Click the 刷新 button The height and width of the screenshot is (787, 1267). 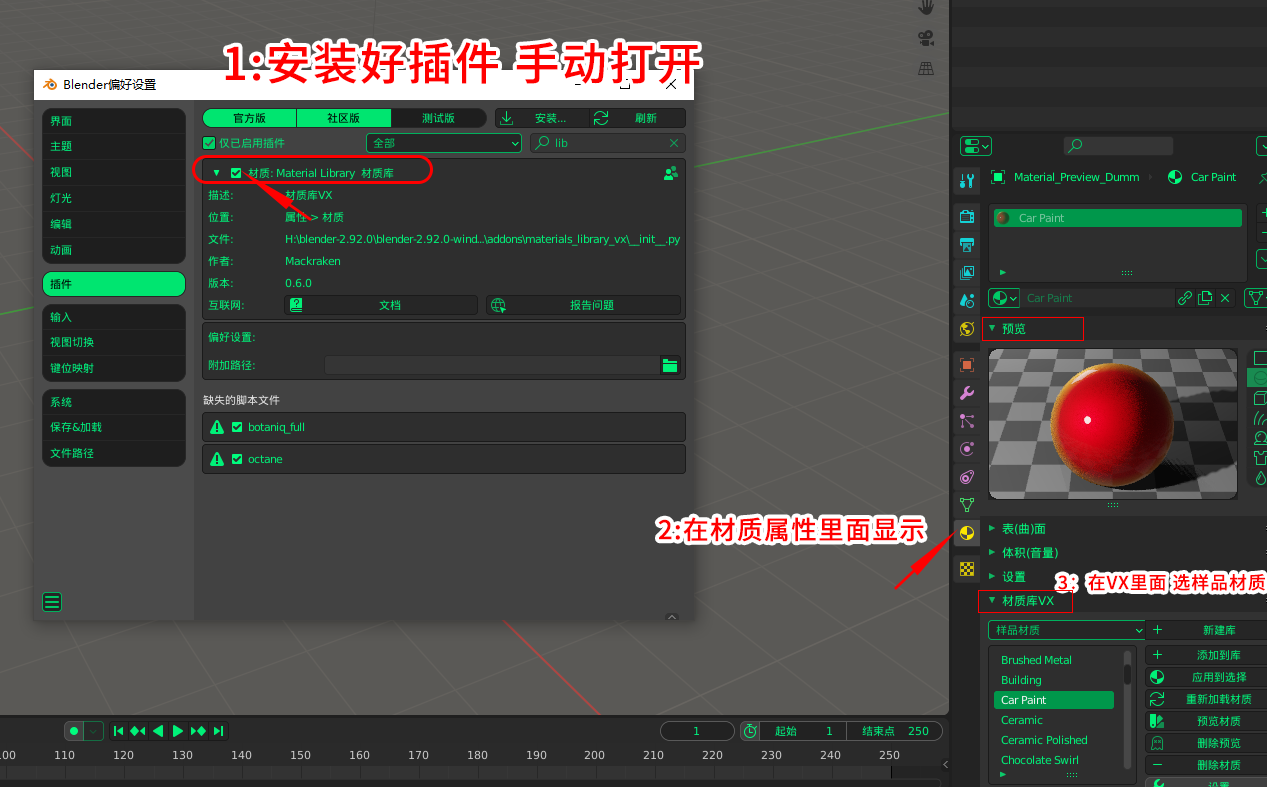tap(636, 118)
